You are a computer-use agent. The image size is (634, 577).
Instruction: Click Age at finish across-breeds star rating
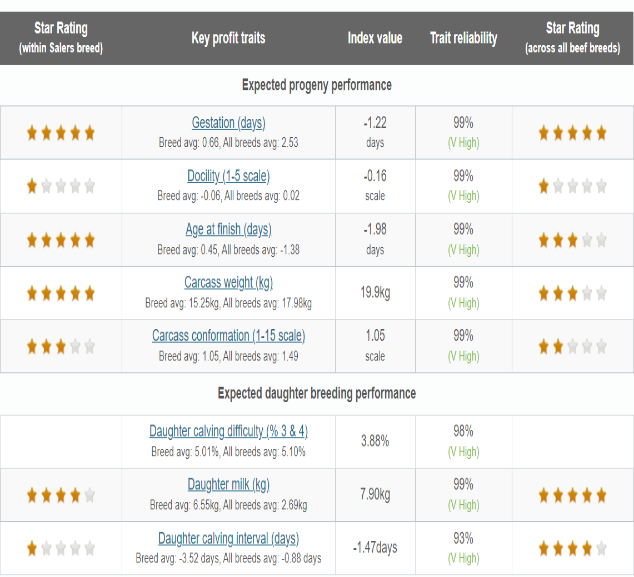(572, 240)
